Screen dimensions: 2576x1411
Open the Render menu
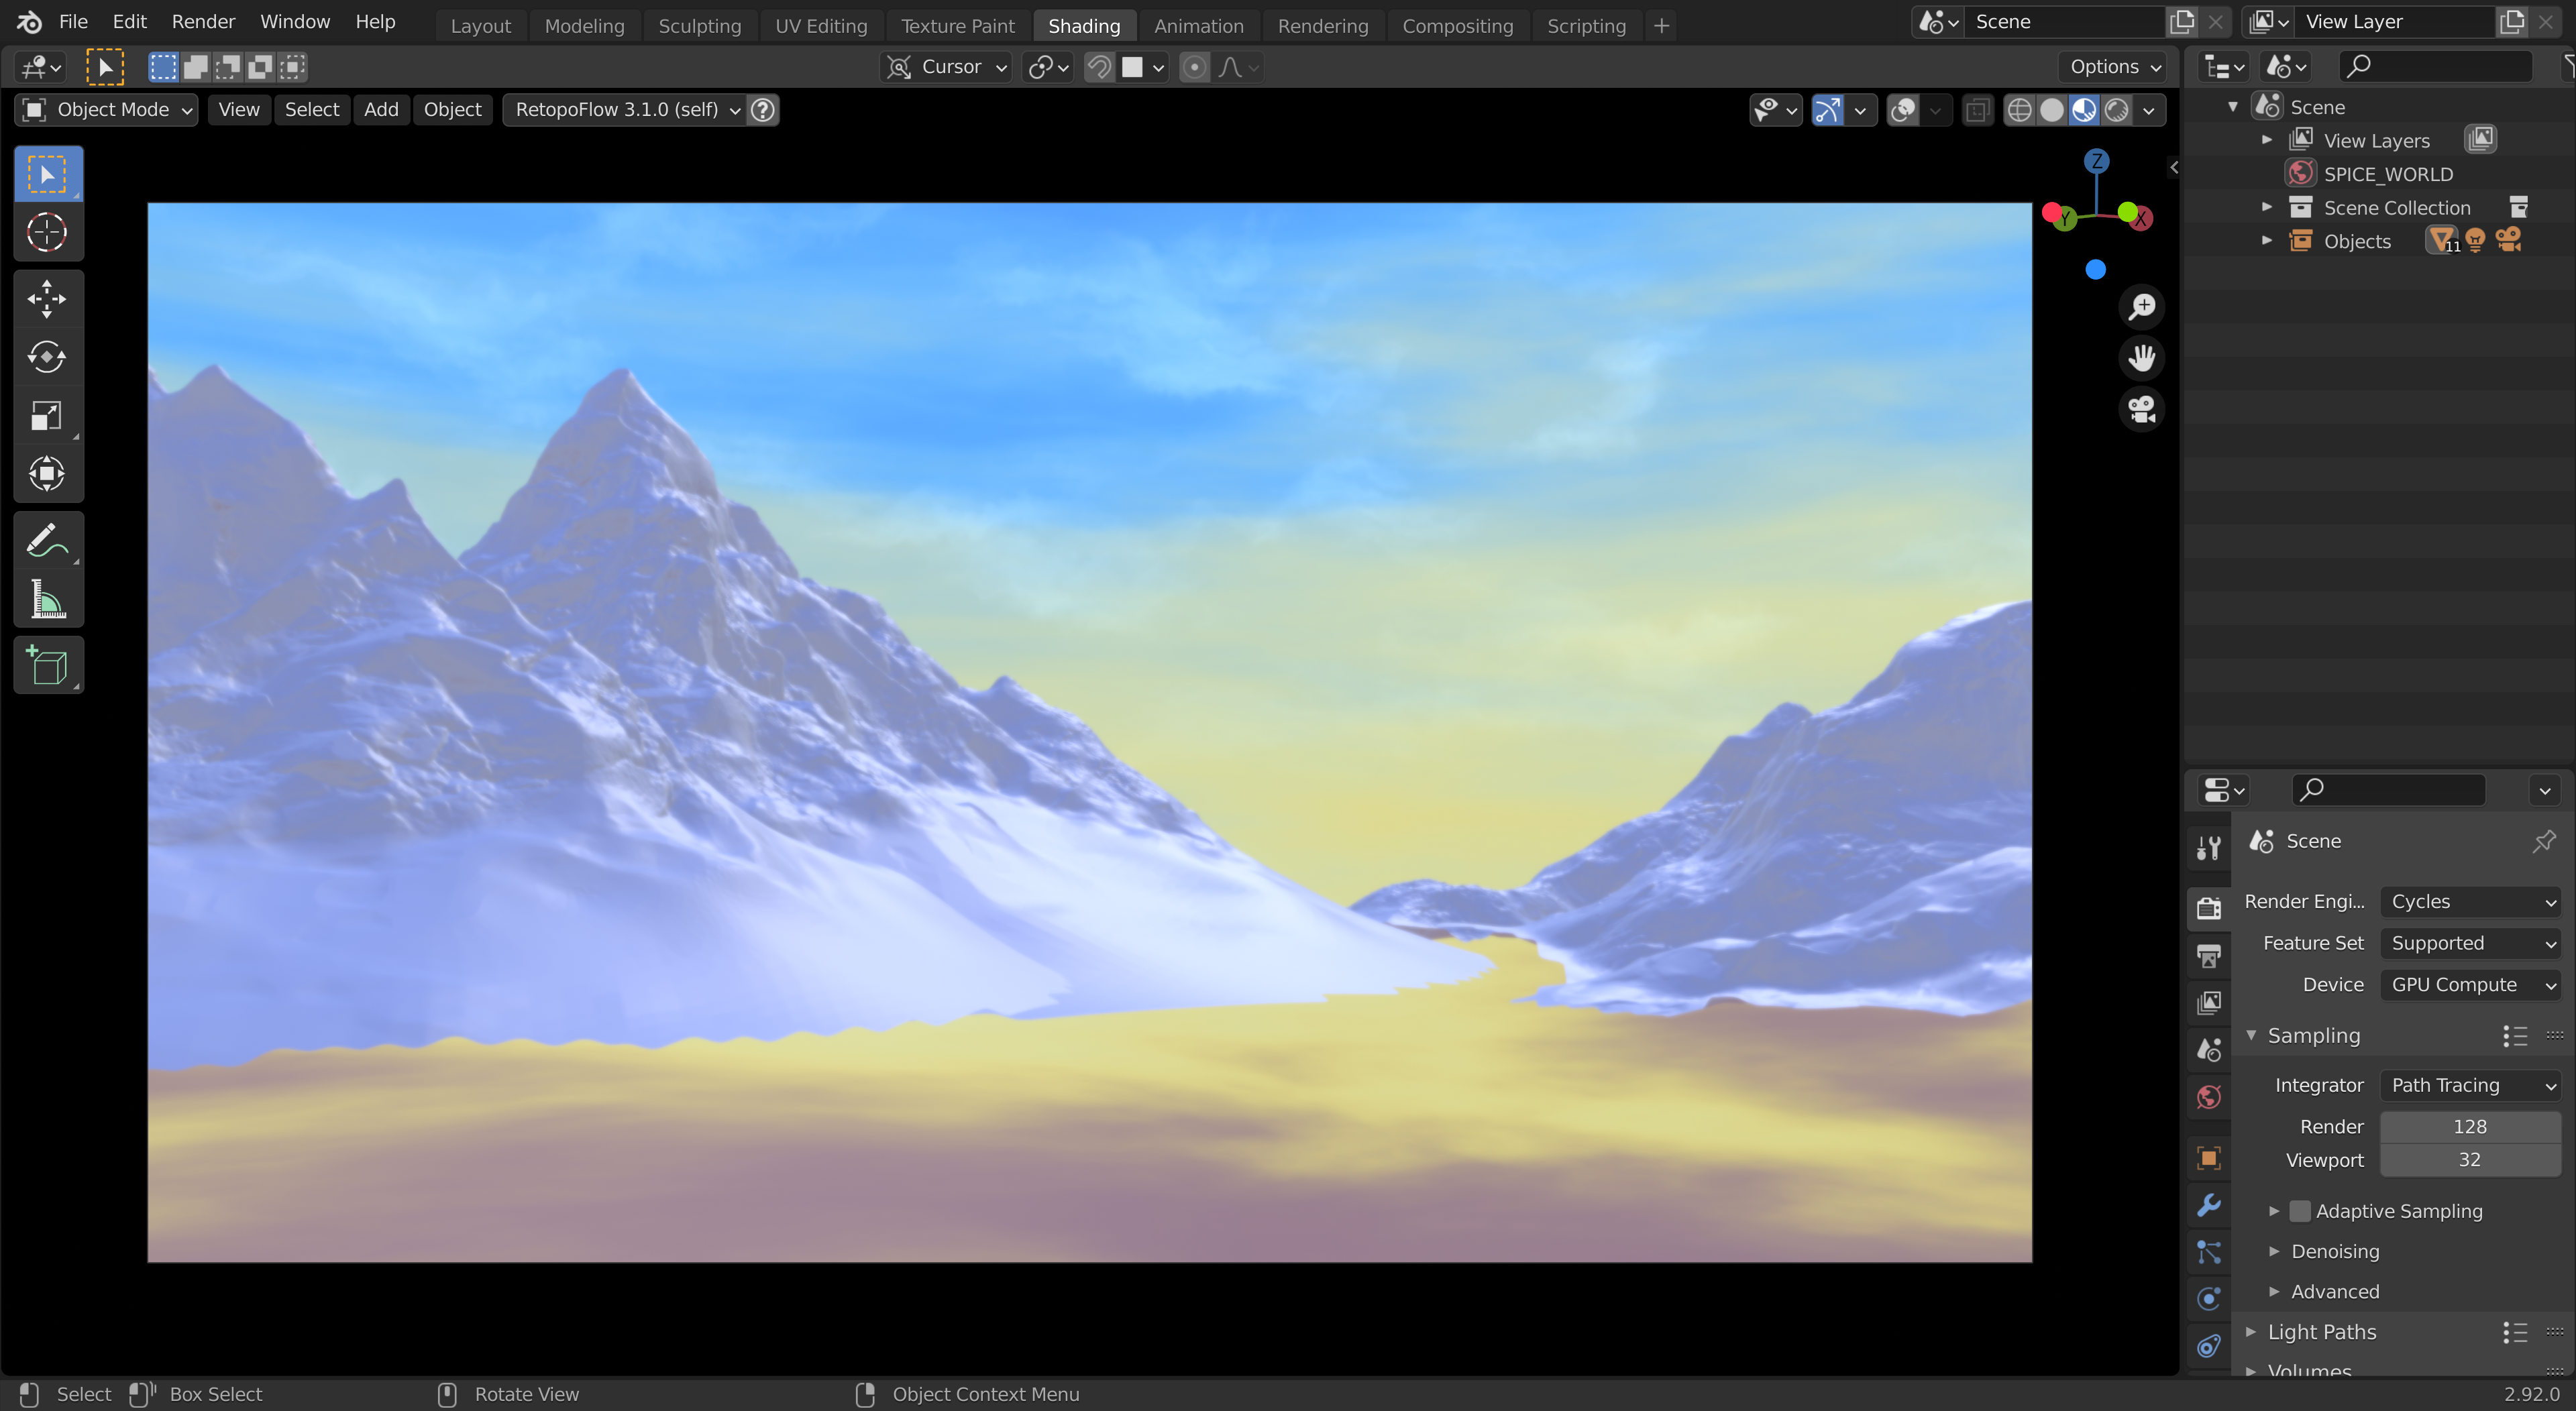click(x=203, y=22)
